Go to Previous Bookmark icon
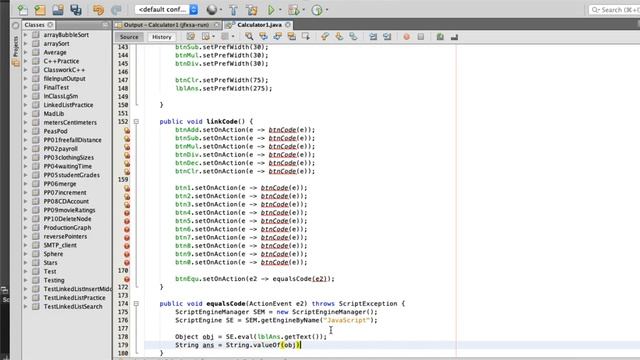The width and height of the screenshot is (640, 360). tap(325, 37)
